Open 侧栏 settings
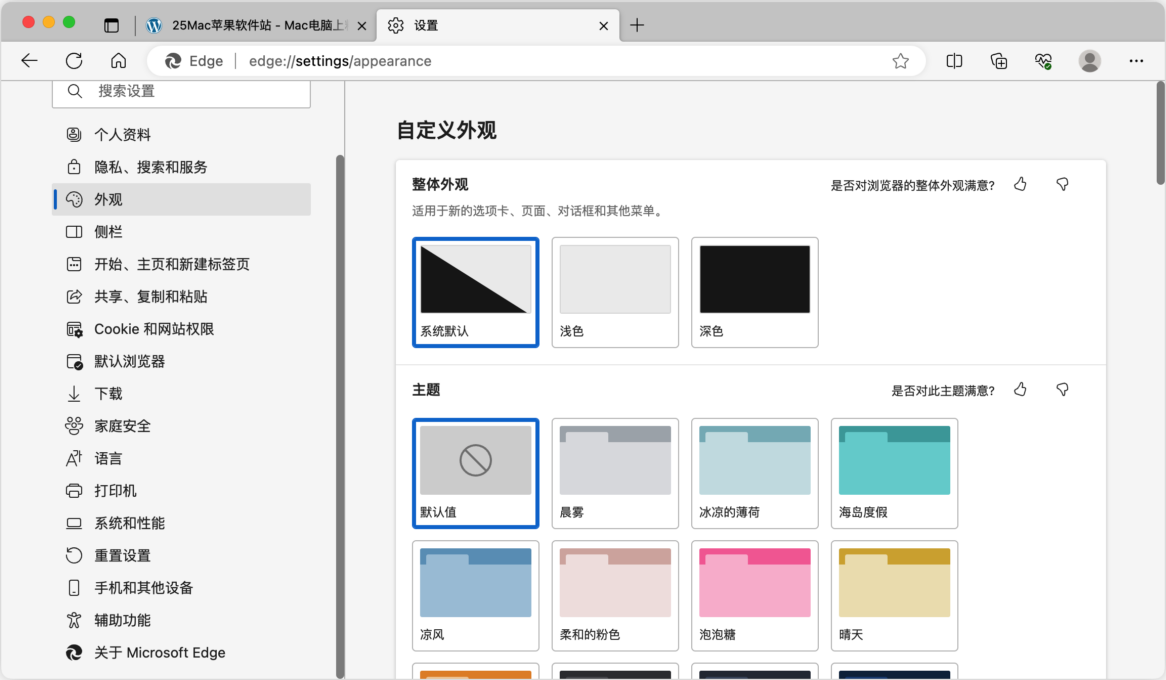1166x680 pixels. click(181, 232)
